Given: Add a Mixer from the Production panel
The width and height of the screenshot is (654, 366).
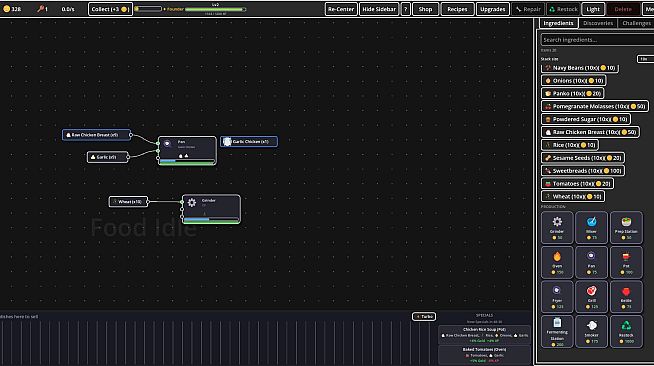Looking at the screenshot, I should [591, 227].
